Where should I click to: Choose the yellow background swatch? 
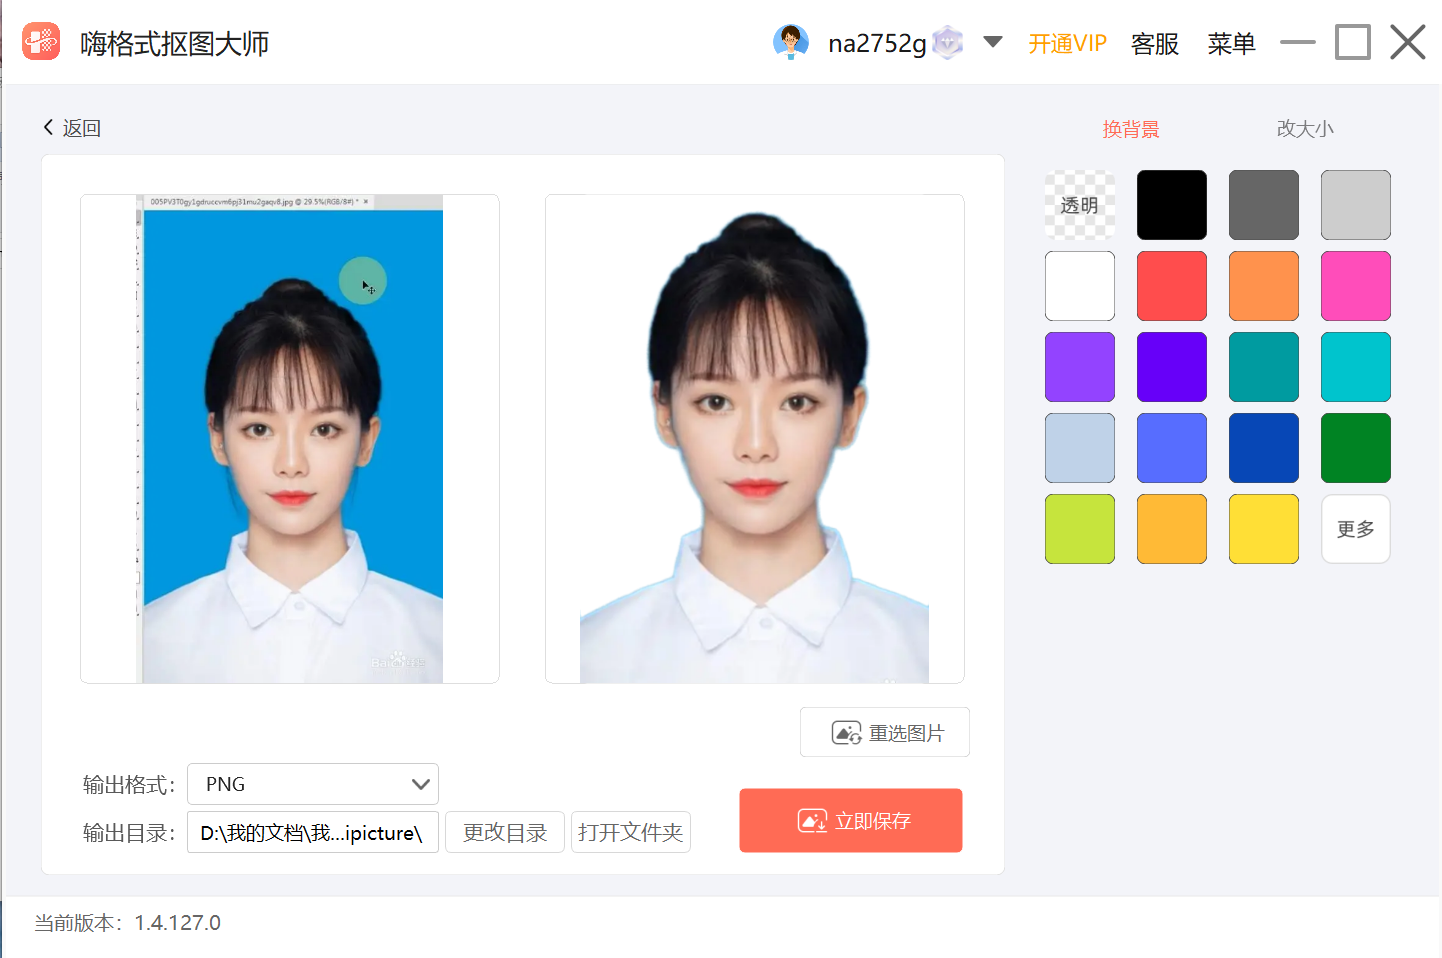click(1264, 529)
